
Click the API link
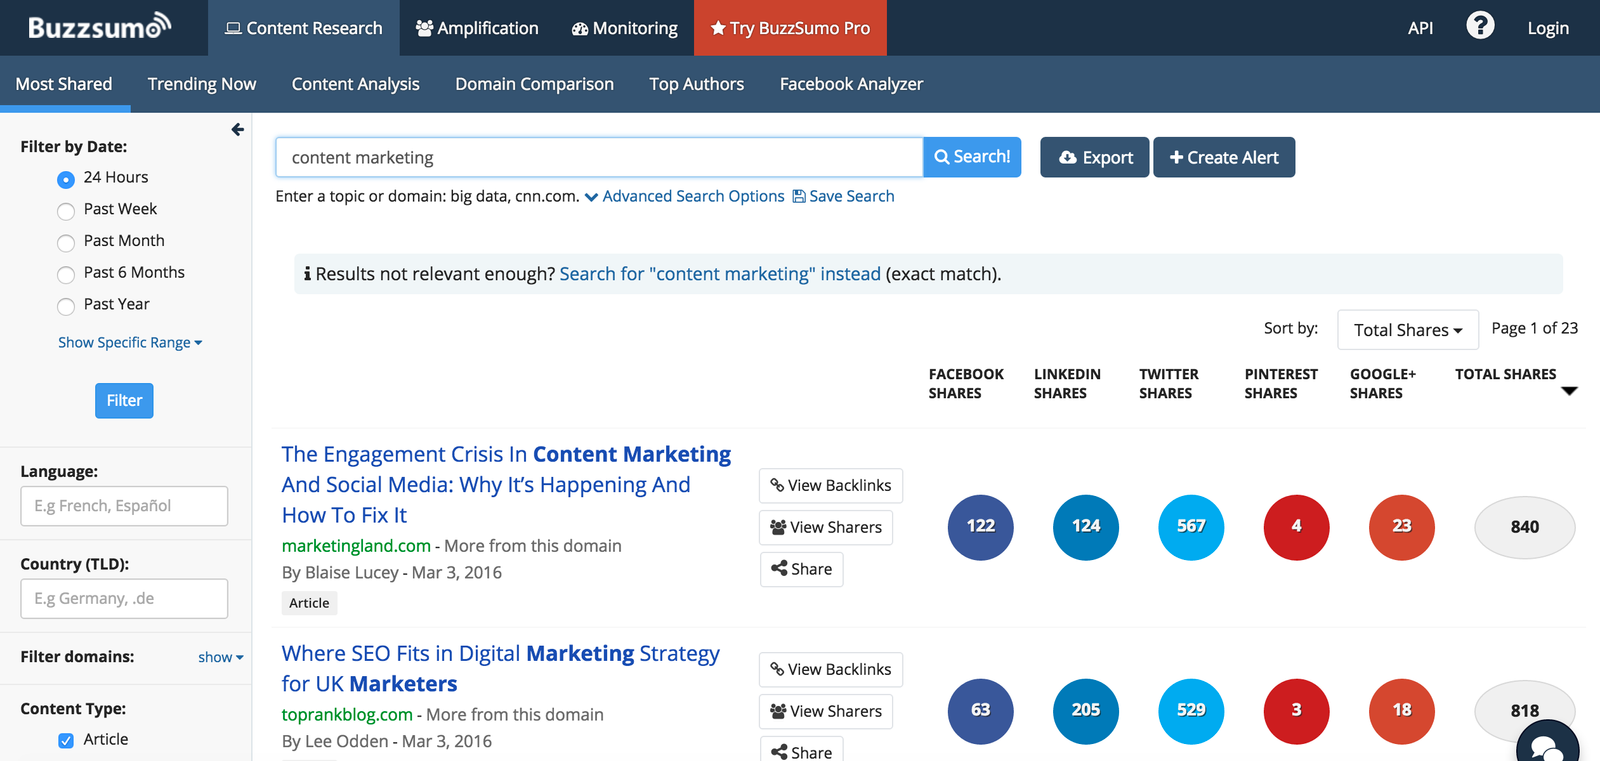coord(1420,28)
